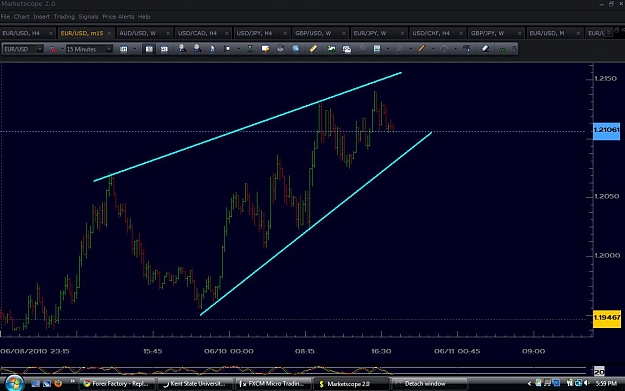Expand the arrow beside the teal save icon
625x391 pixels.
coord(388,49)
